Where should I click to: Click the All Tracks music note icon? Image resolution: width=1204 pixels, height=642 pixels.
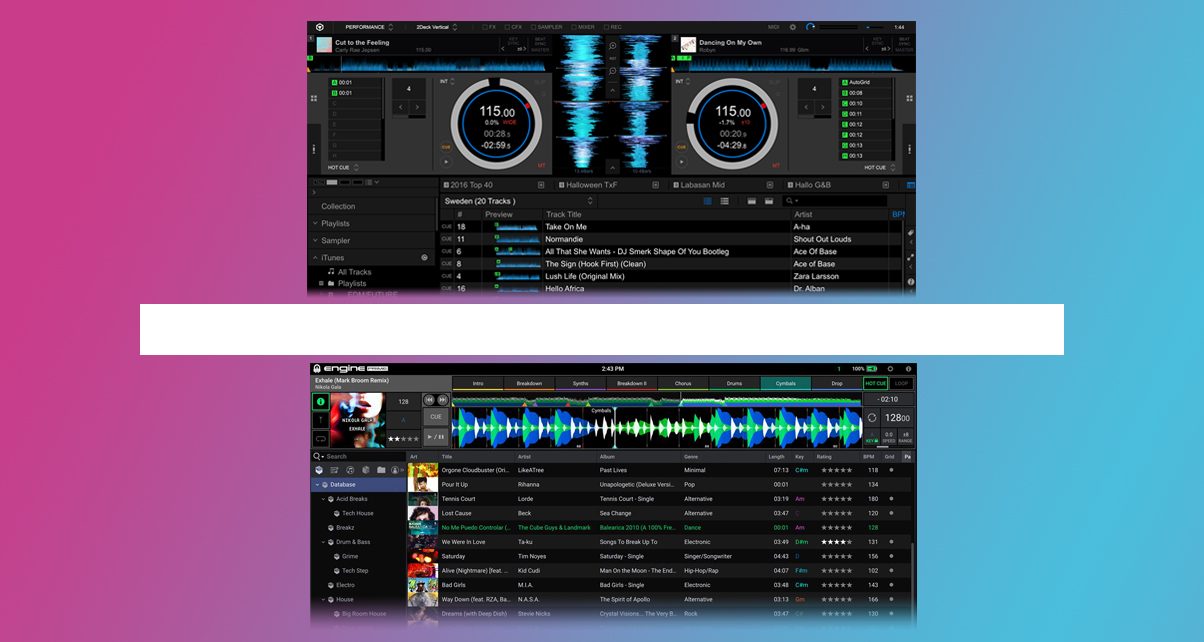click(331, 272)
